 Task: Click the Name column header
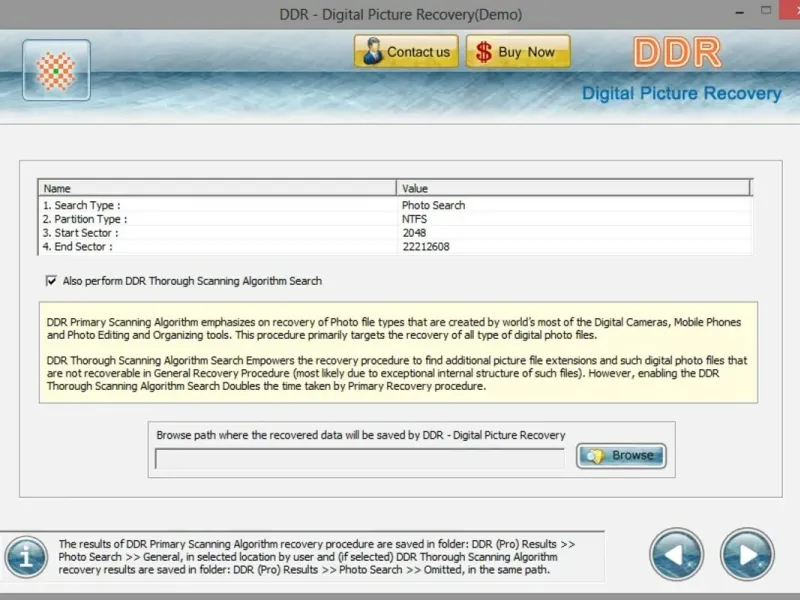point(217,188)
